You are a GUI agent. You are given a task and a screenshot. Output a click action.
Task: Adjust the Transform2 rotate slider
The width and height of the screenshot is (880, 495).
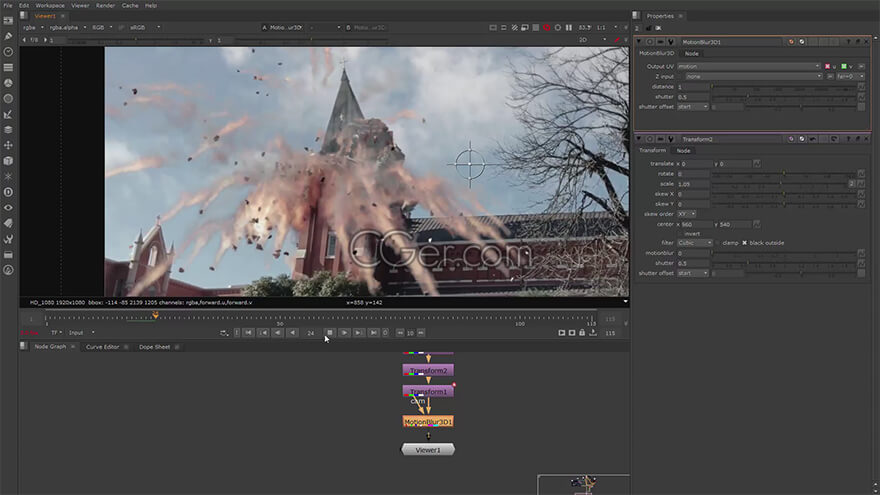tap(783, 174)
